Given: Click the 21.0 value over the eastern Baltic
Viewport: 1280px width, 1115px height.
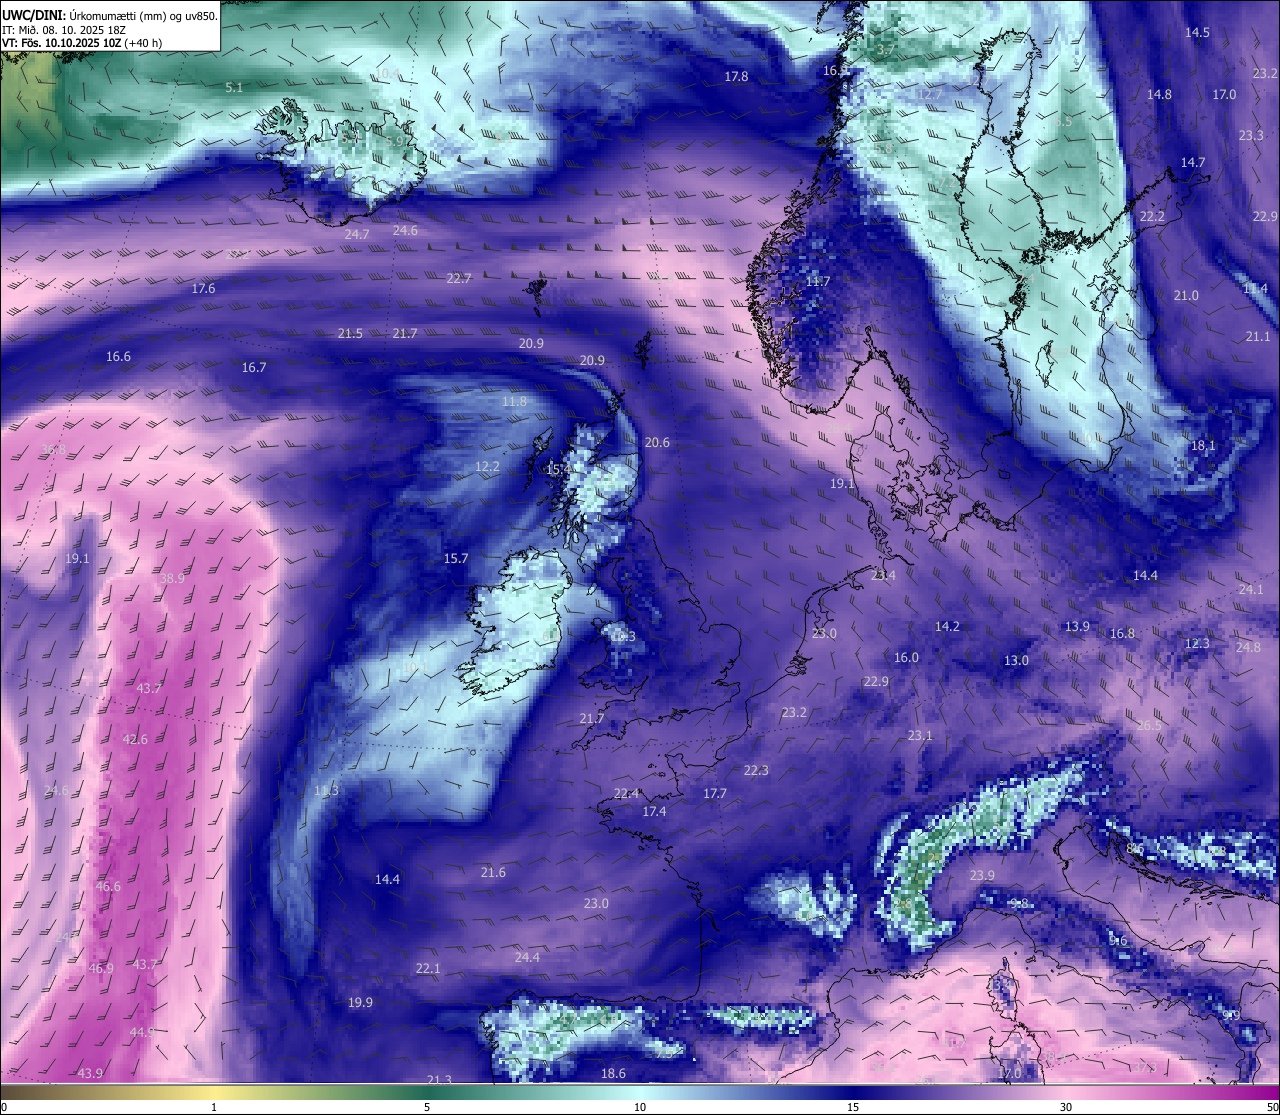Looking at the screenshot, I should pyautogui.click(x=1186, y=296).
